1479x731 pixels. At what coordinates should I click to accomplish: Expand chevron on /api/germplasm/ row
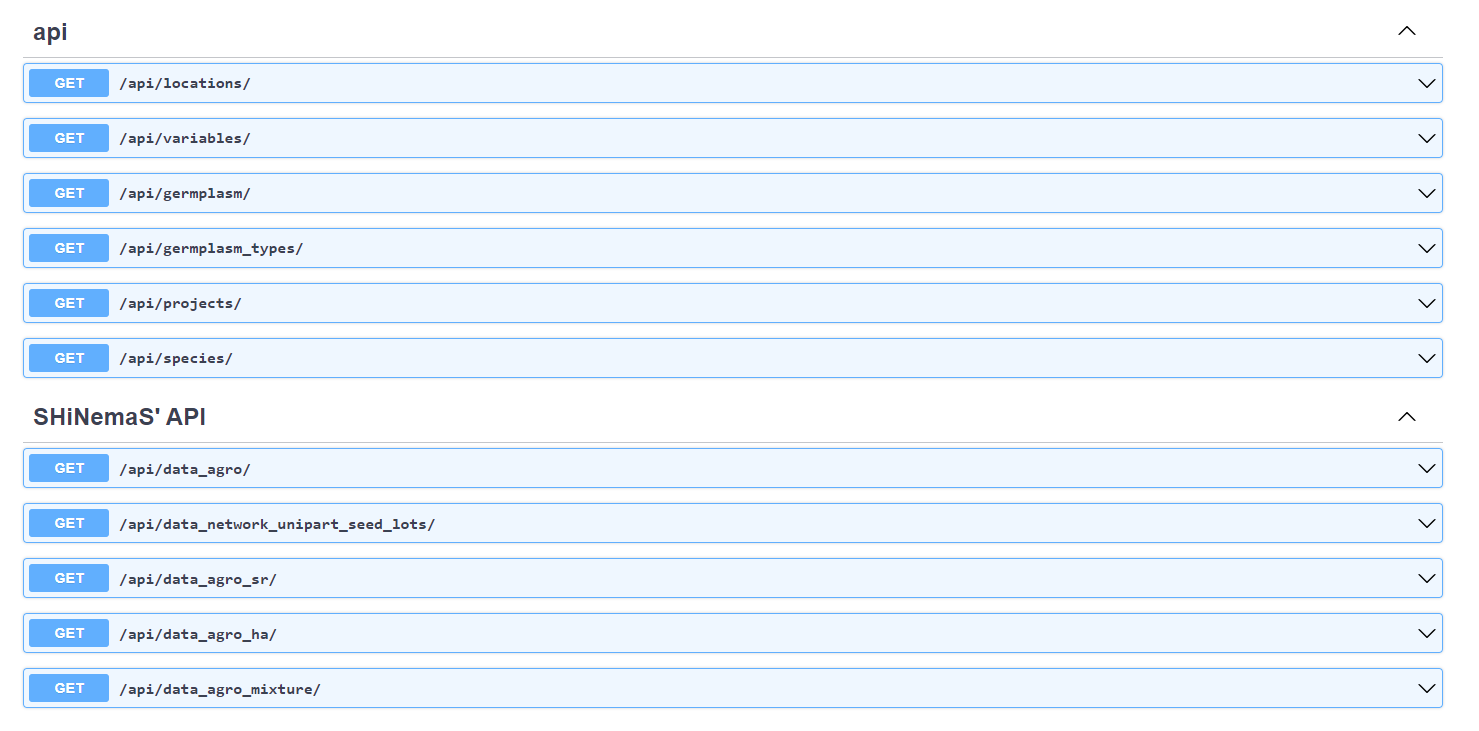pos(1427,193)
